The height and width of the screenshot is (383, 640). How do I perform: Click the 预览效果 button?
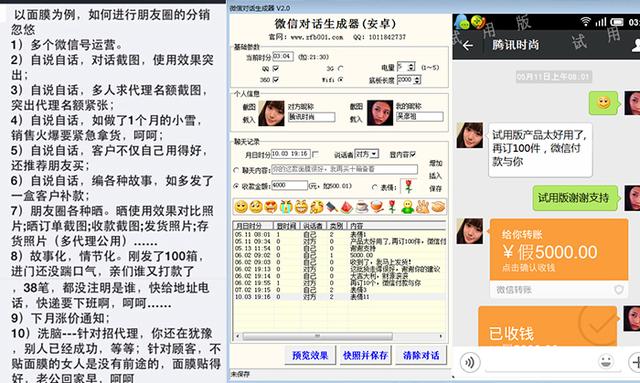310,355
